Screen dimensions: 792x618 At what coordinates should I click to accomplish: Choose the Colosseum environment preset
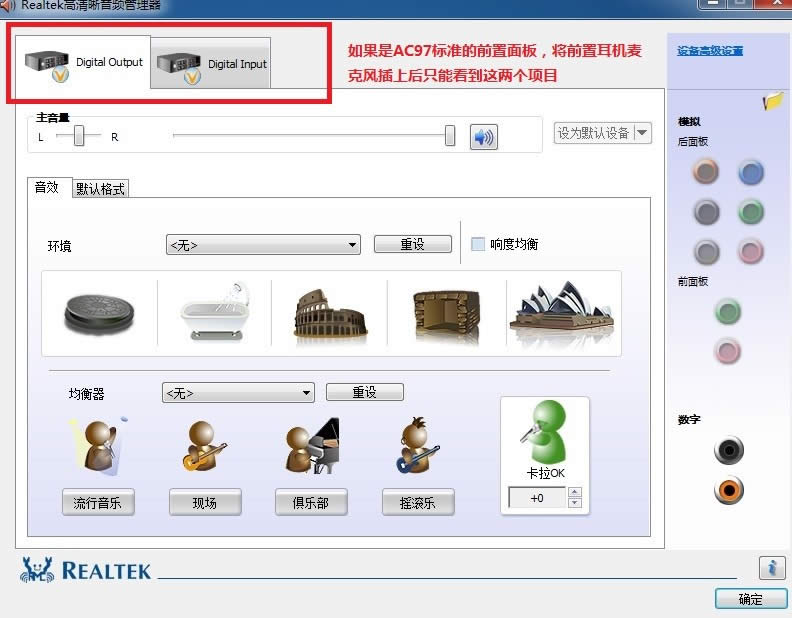point(329,312)
